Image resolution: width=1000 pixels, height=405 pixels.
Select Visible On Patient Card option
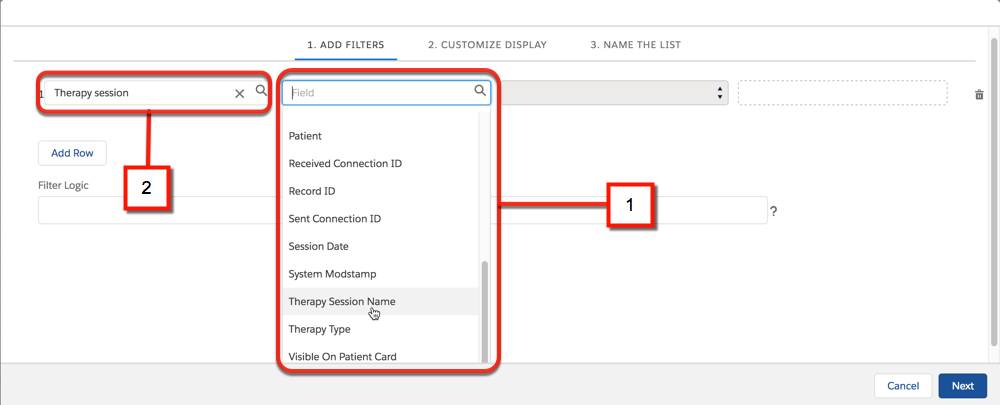380,355
